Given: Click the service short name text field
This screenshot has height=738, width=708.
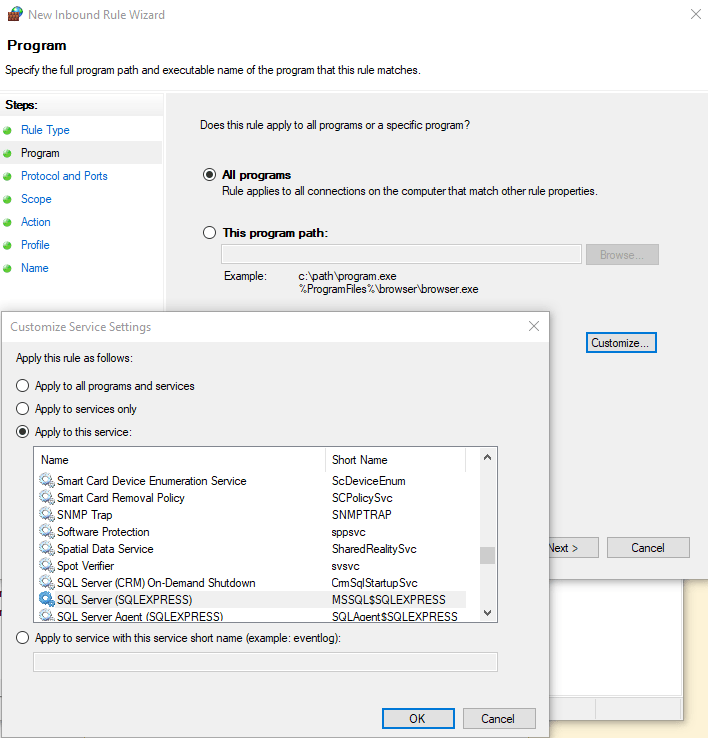Looking at the screenshot, I should tap(265, 662).
